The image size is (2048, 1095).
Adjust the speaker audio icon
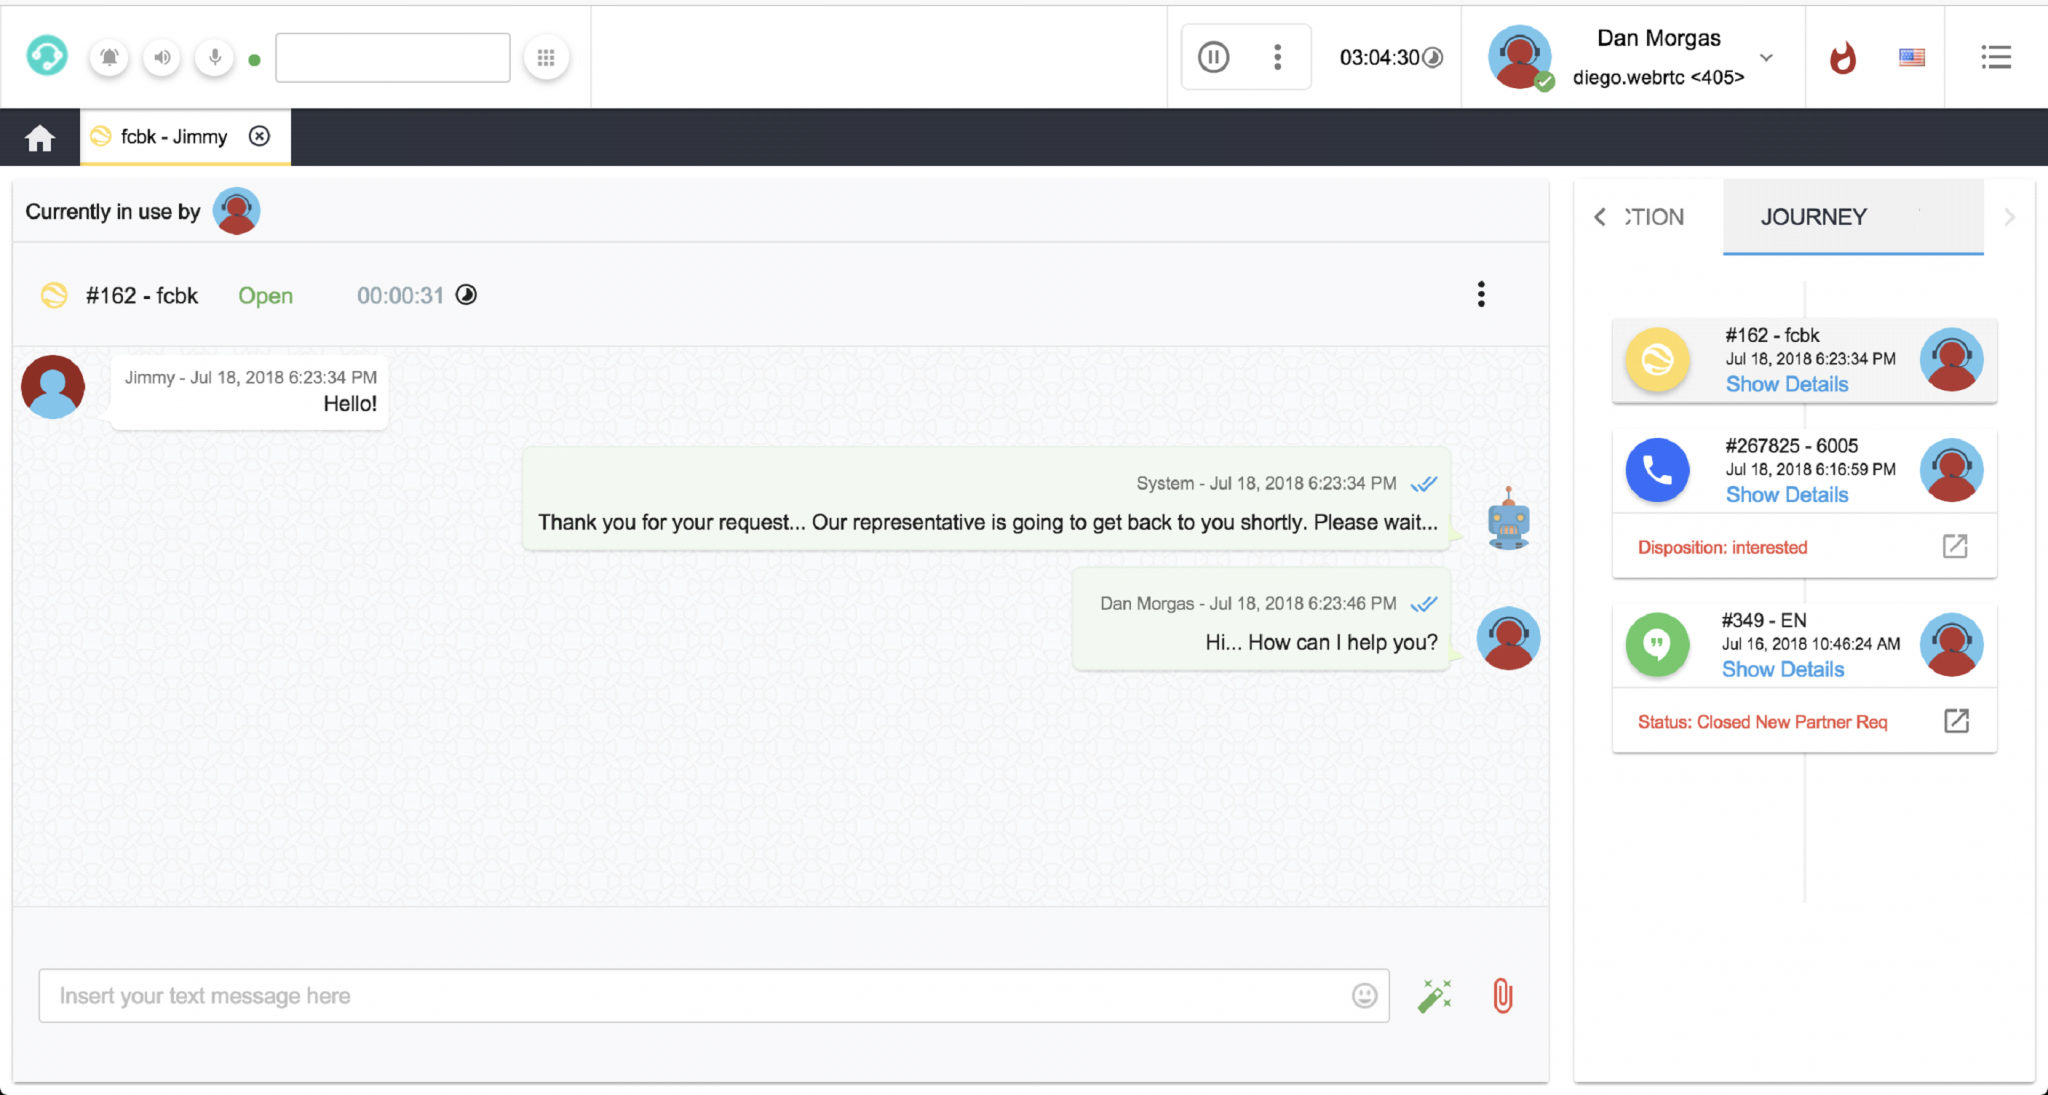[x=161, y=57]
